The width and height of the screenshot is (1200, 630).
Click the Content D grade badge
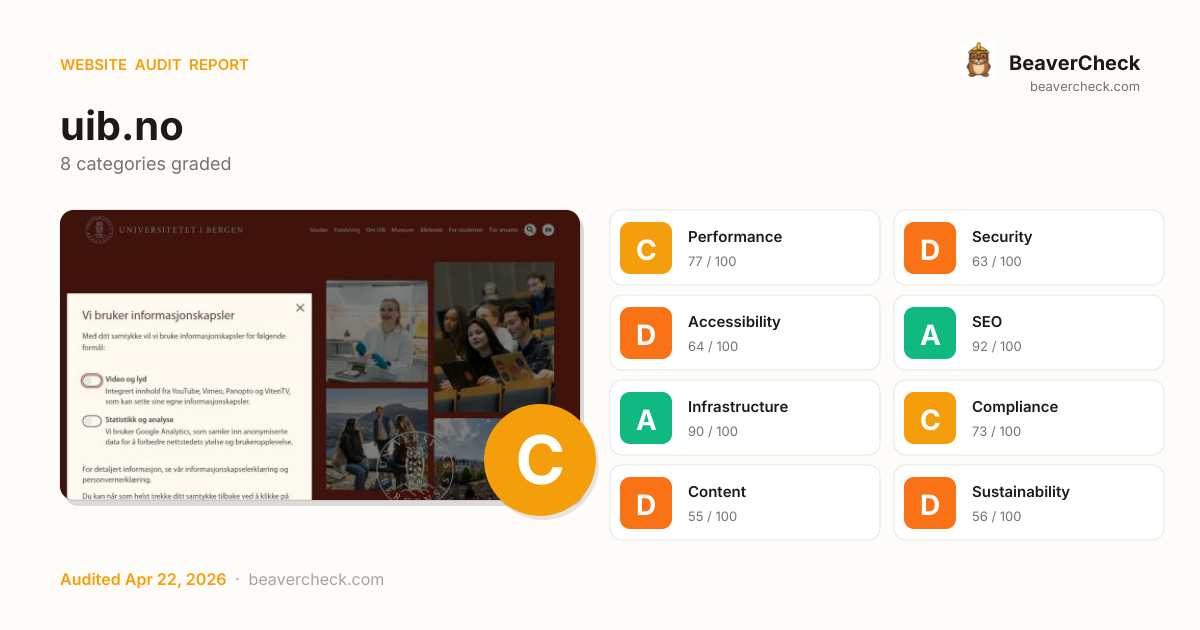pos(646,503)
